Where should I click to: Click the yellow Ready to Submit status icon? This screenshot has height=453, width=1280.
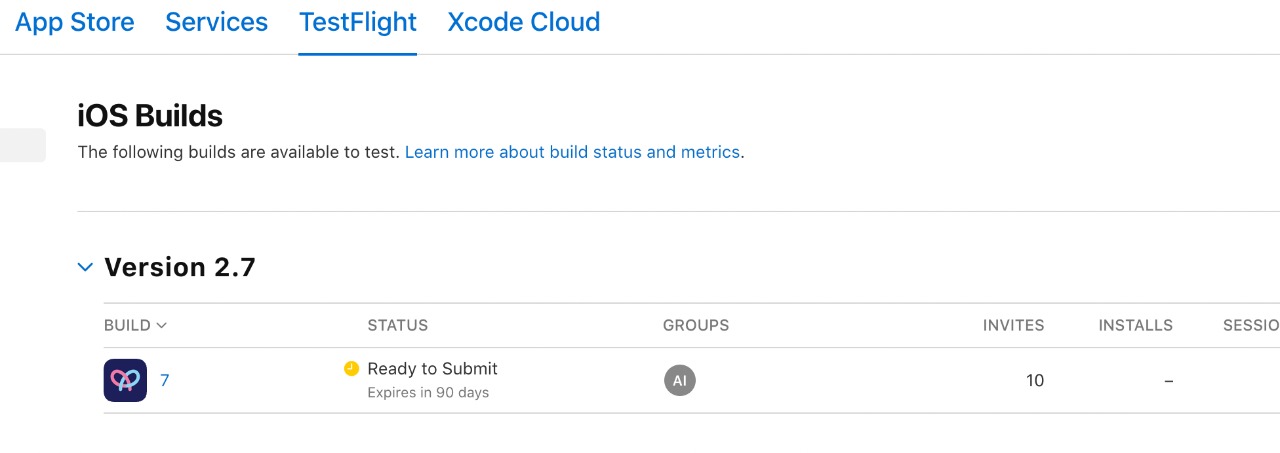[x=351, y=369]
